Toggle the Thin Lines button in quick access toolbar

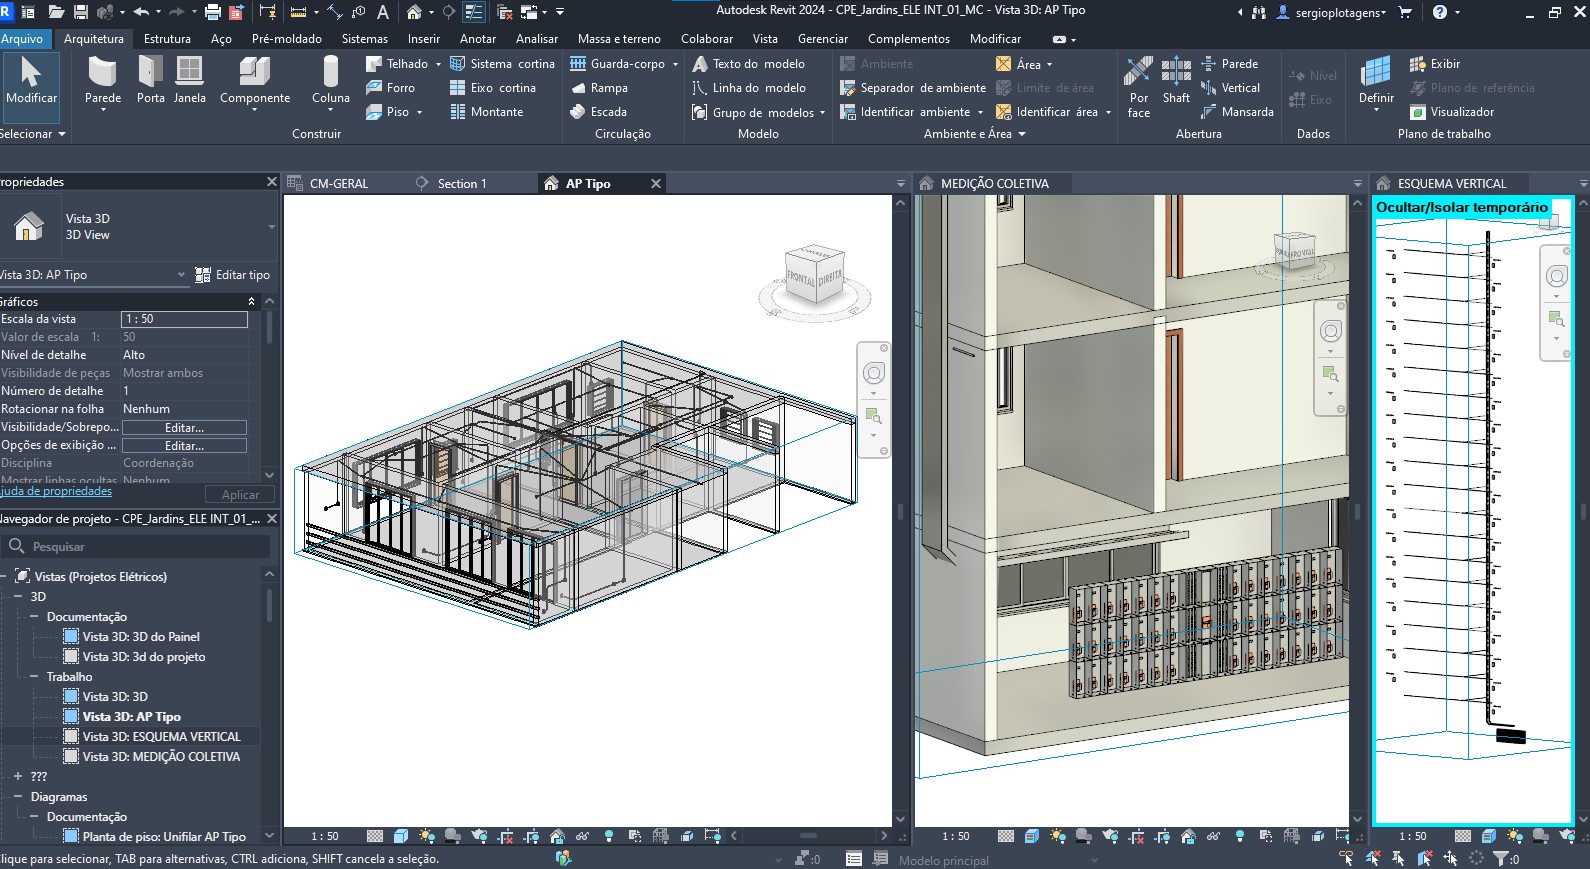click(474, 12)
